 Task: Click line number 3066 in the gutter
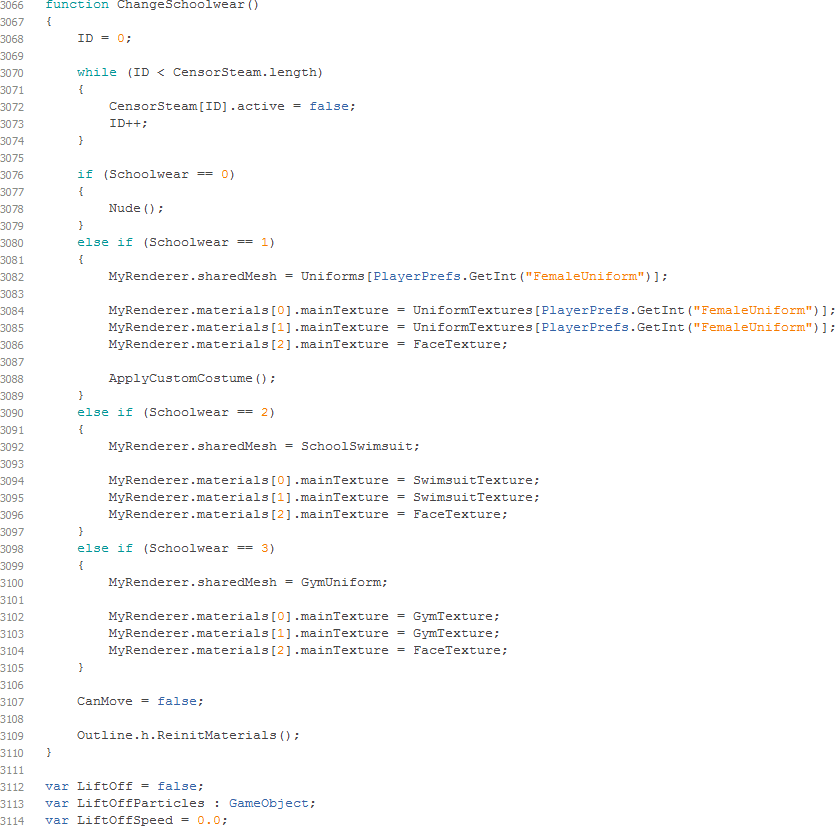pyautogui.click(x=12, y=5)
